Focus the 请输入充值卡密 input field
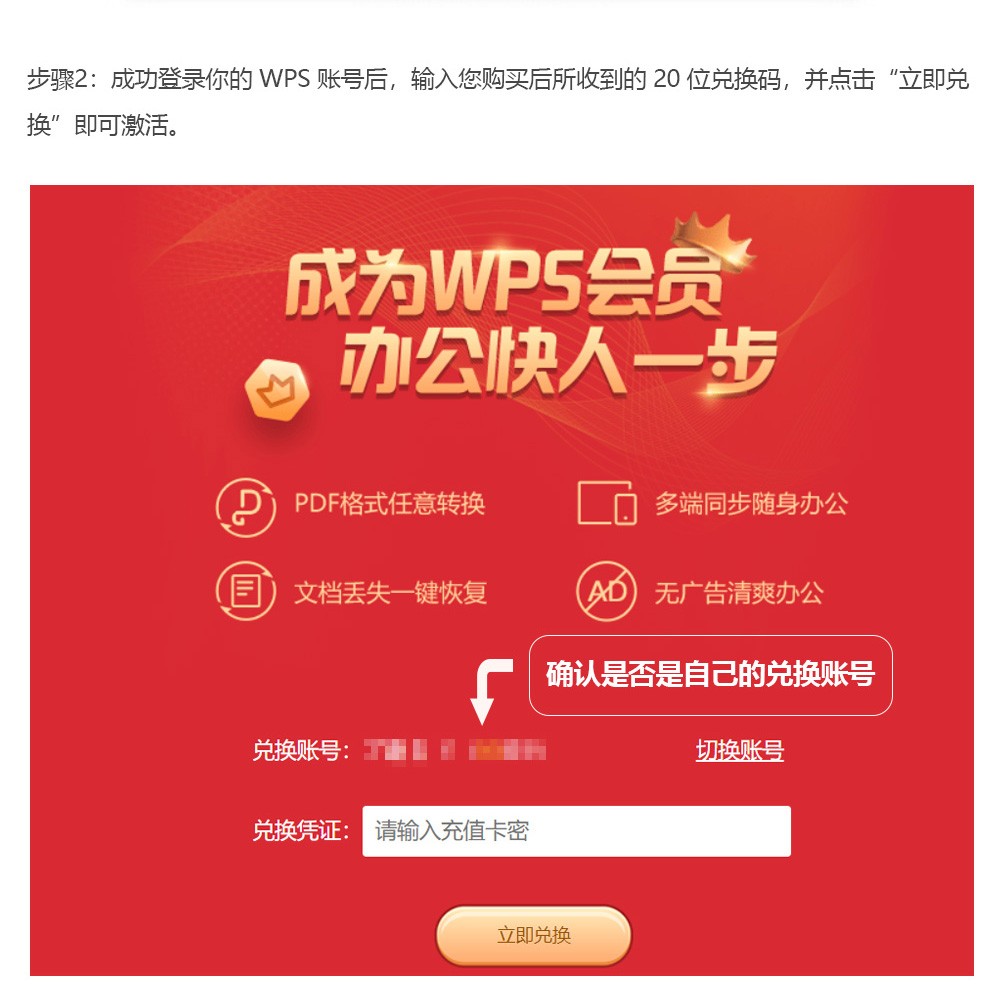1000x1000 pixels. tap(577, 831)
